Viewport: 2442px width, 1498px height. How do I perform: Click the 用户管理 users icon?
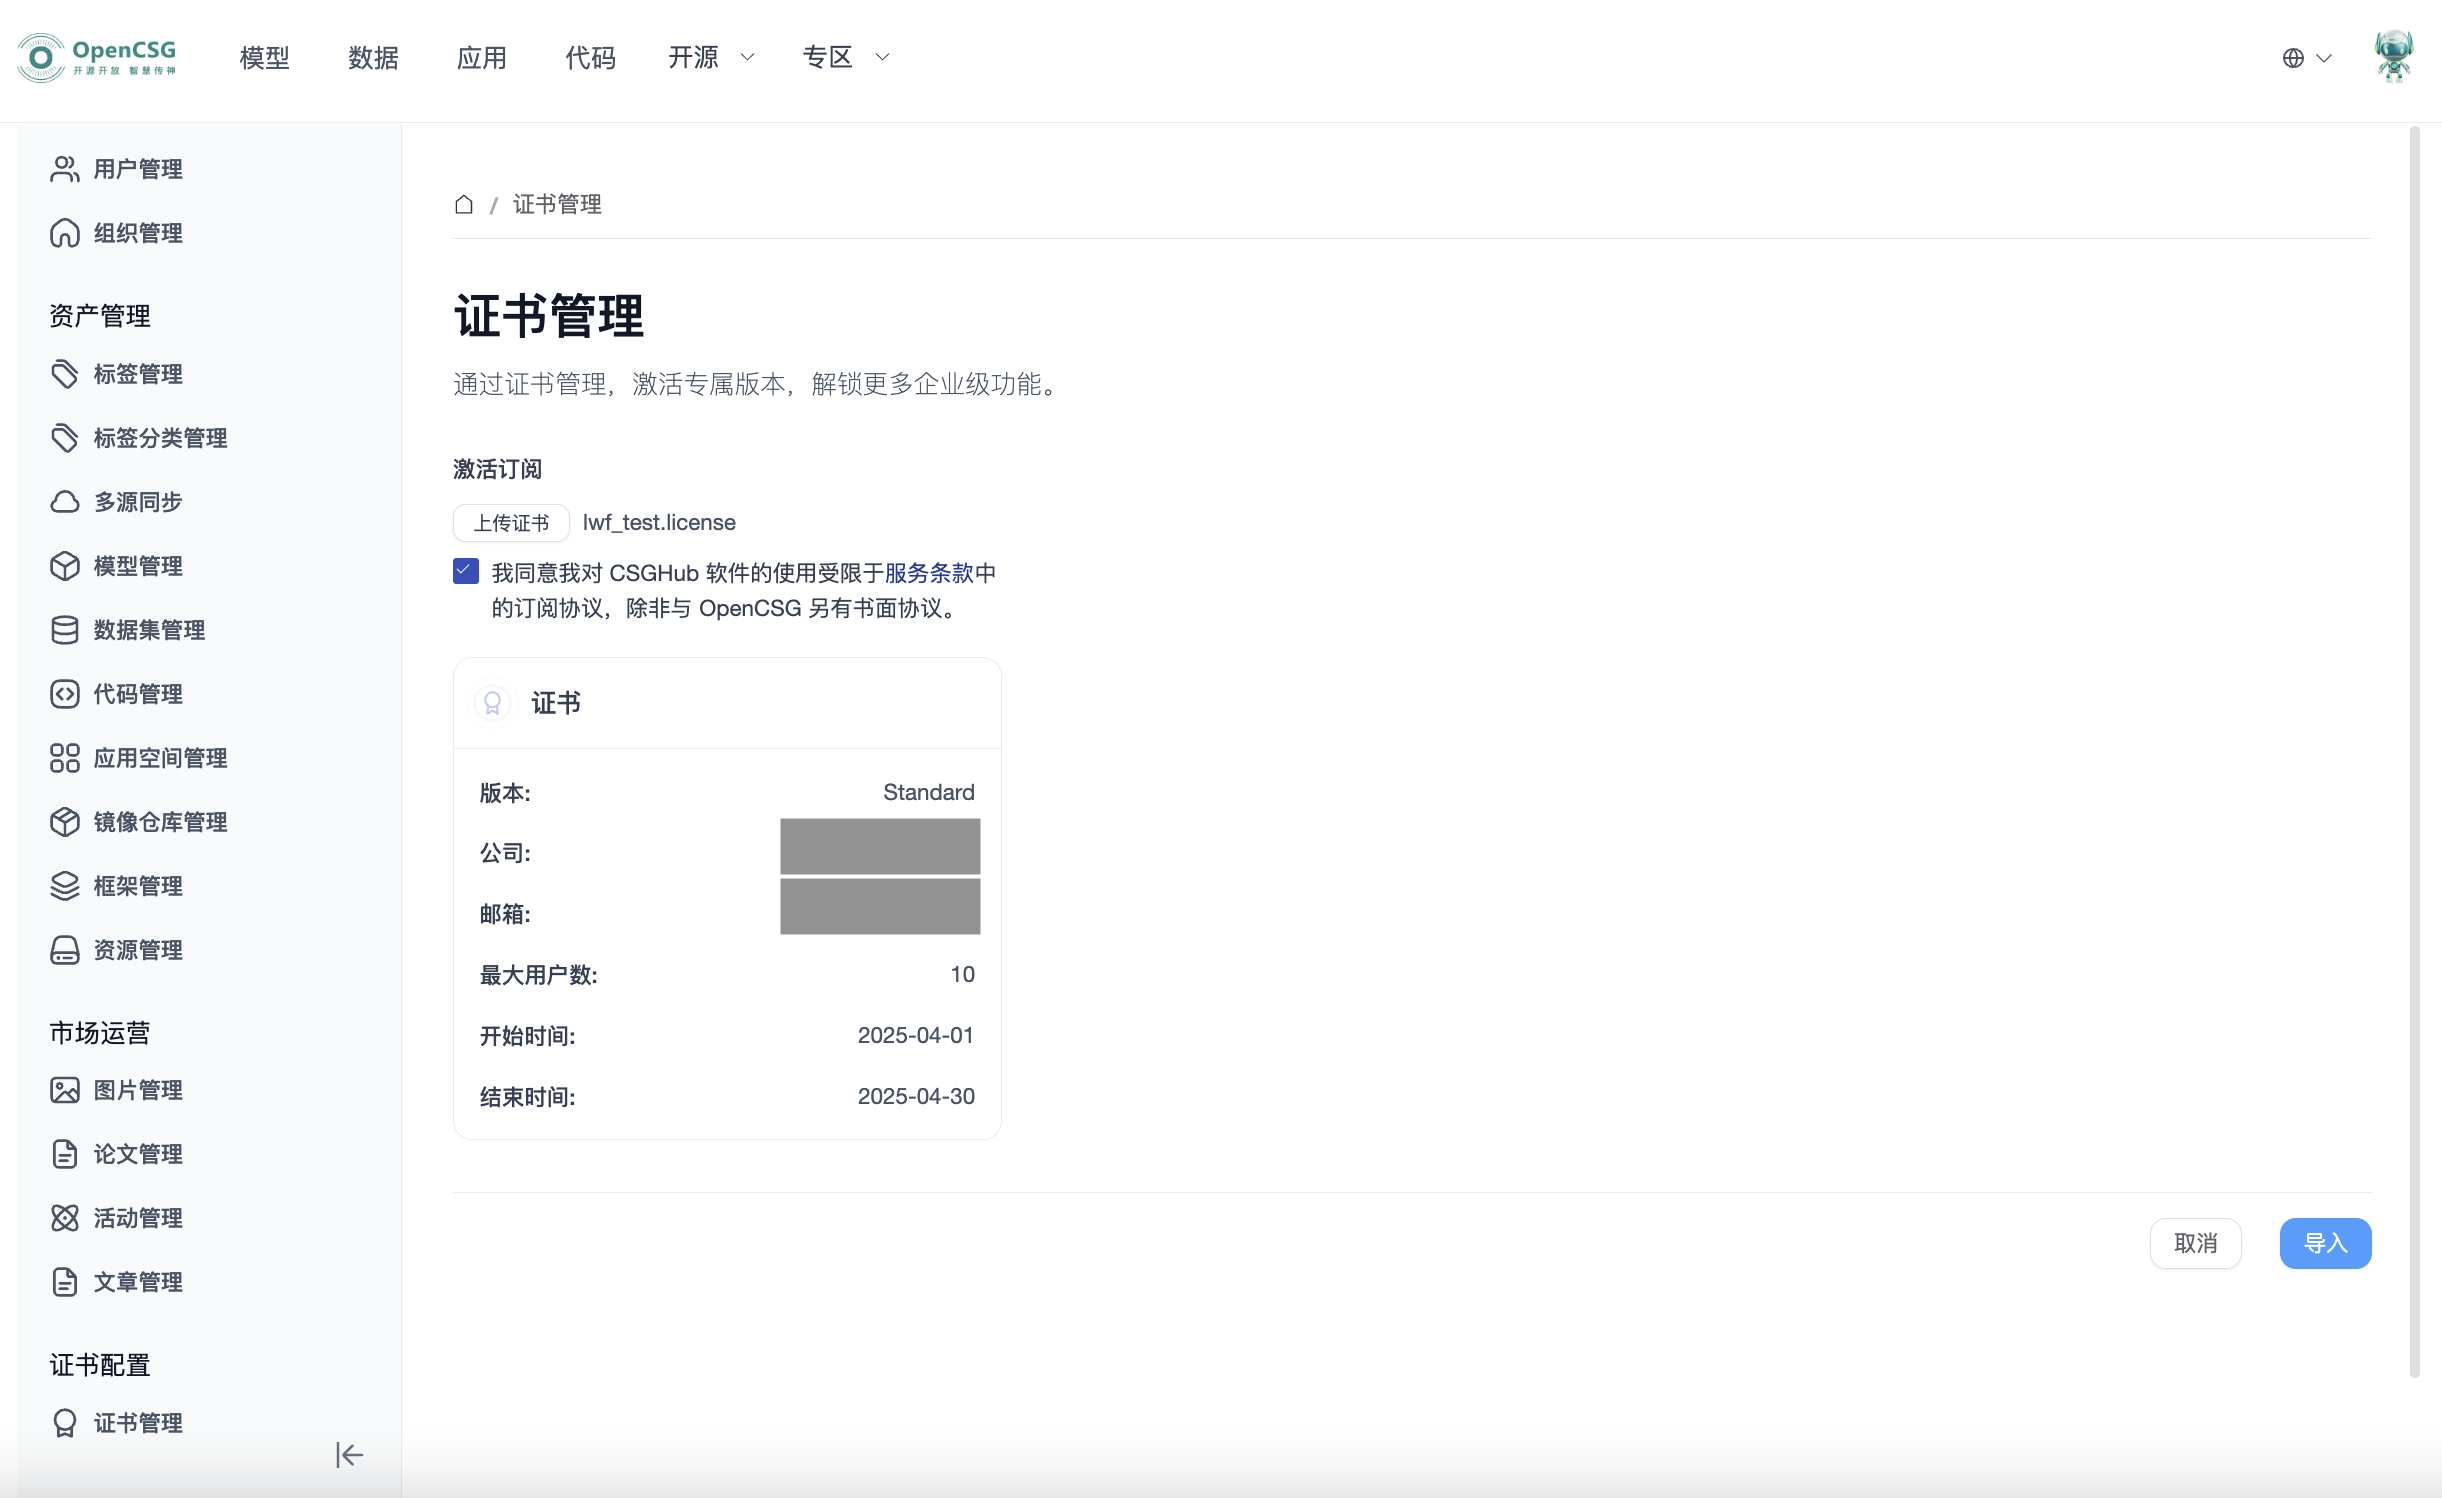click(x=65, y=169)
